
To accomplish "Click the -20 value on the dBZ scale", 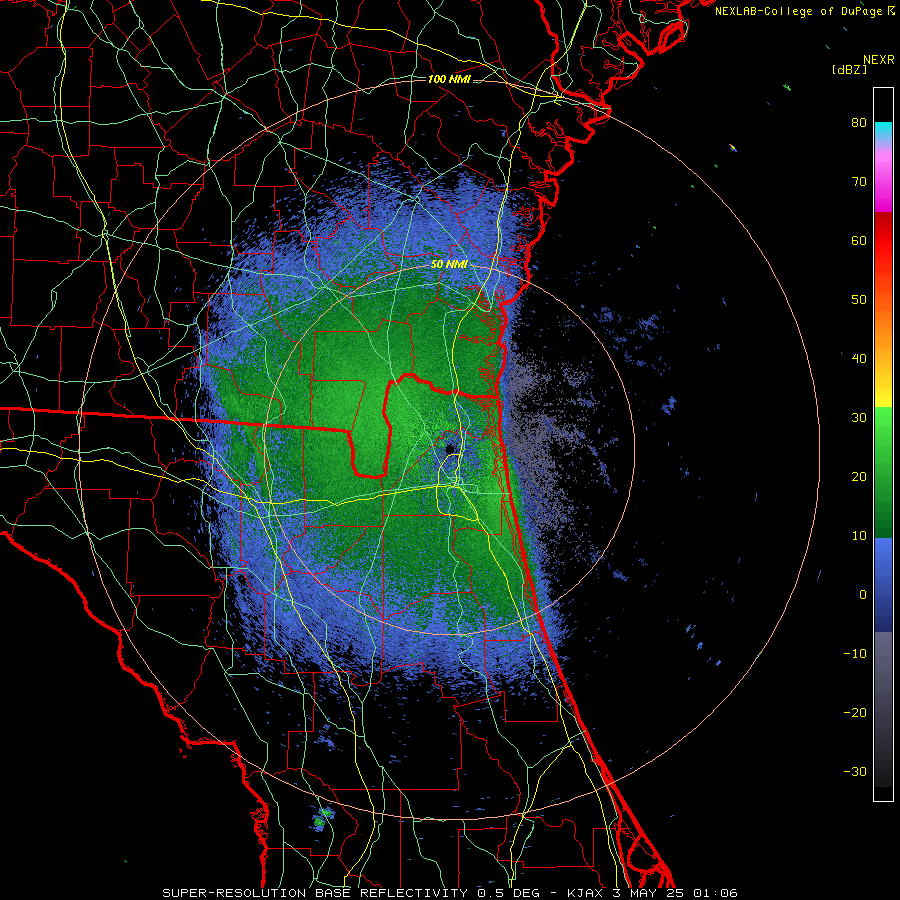I will [x=855, y=713].
